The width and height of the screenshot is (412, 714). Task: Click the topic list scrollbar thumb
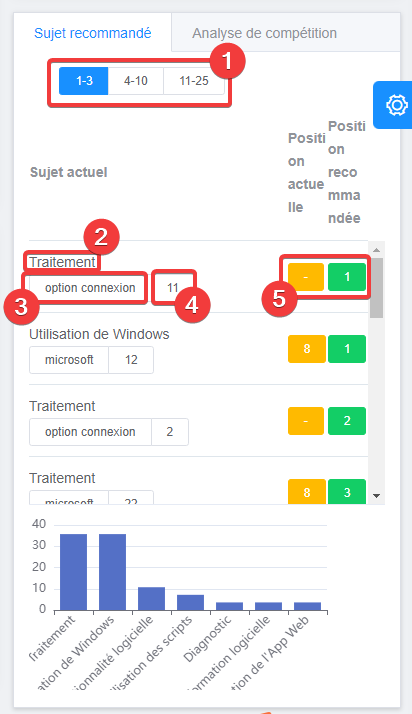376,288
